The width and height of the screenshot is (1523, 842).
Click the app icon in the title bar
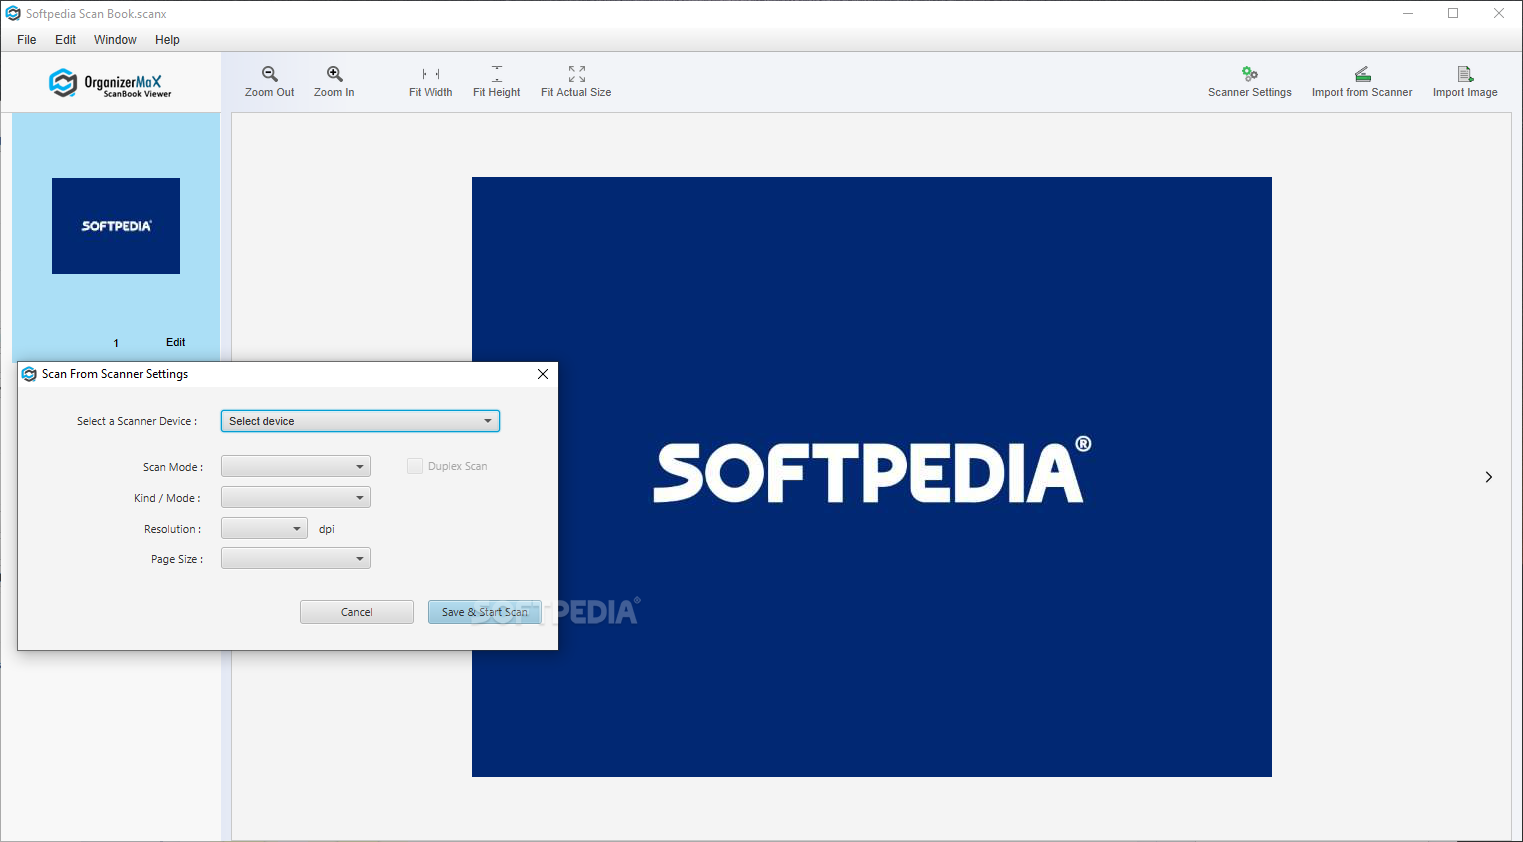coord(13,14)
